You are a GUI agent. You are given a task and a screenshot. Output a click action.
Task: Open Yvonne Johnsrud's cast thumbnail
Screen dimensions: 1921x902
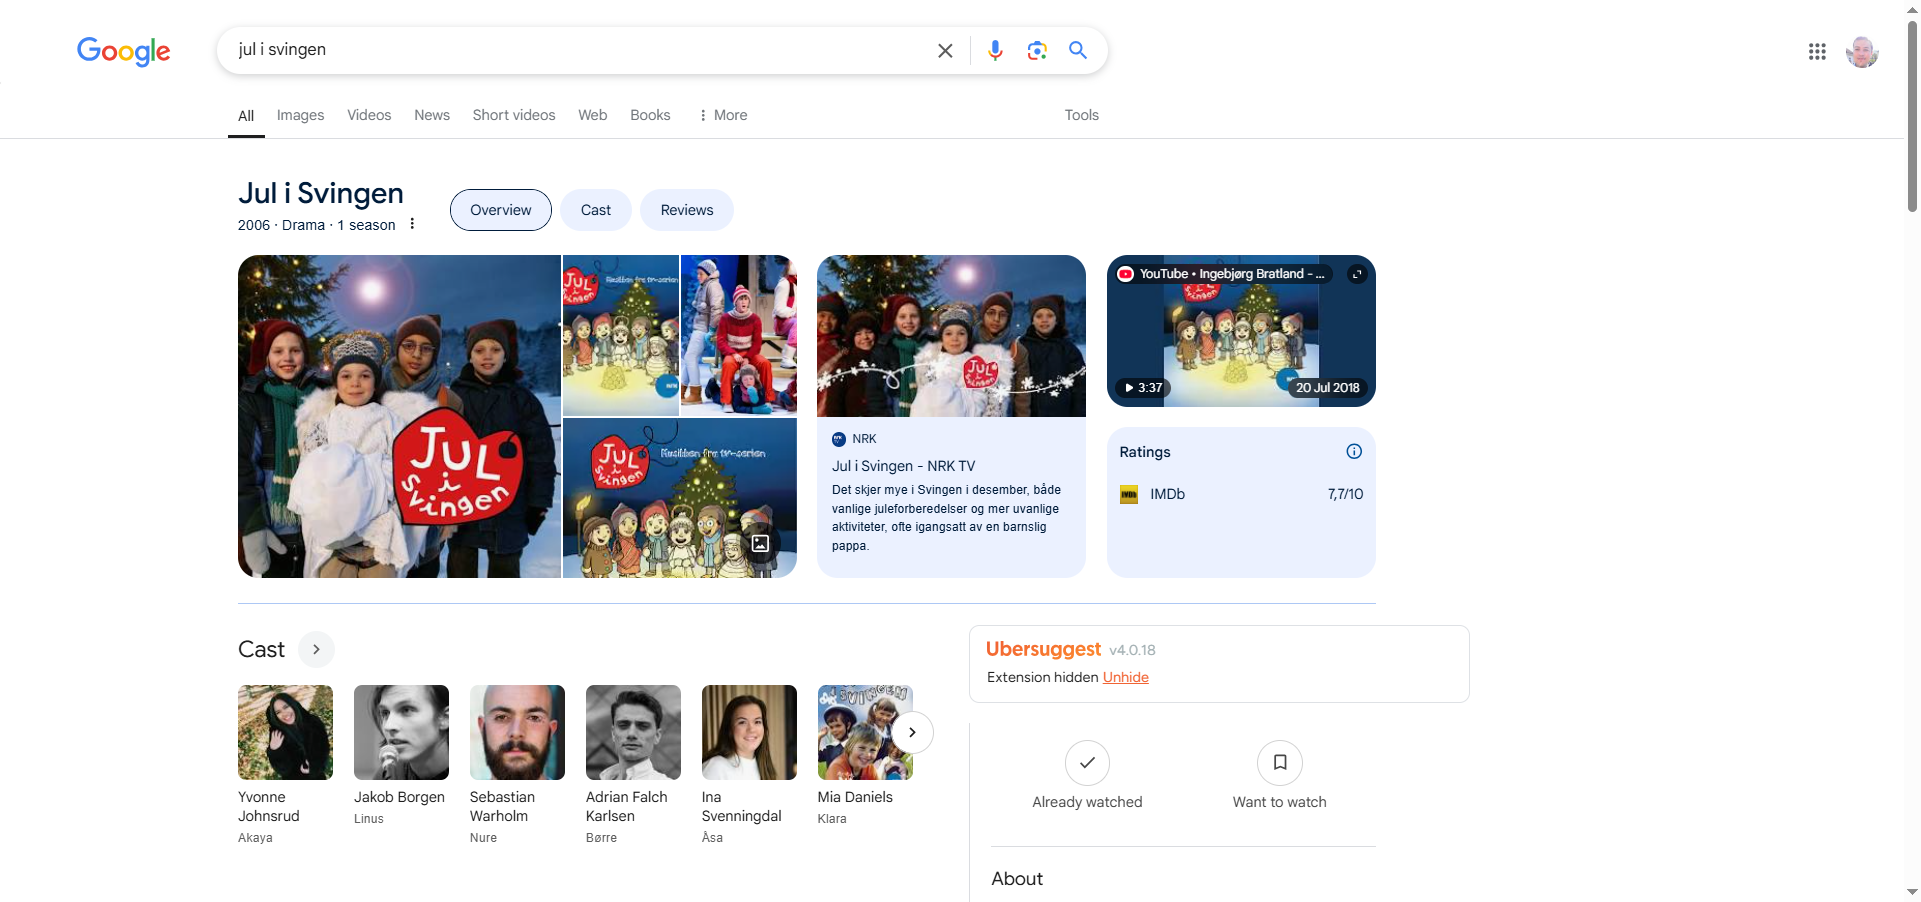pyautogui.click(x=285, y=732)
